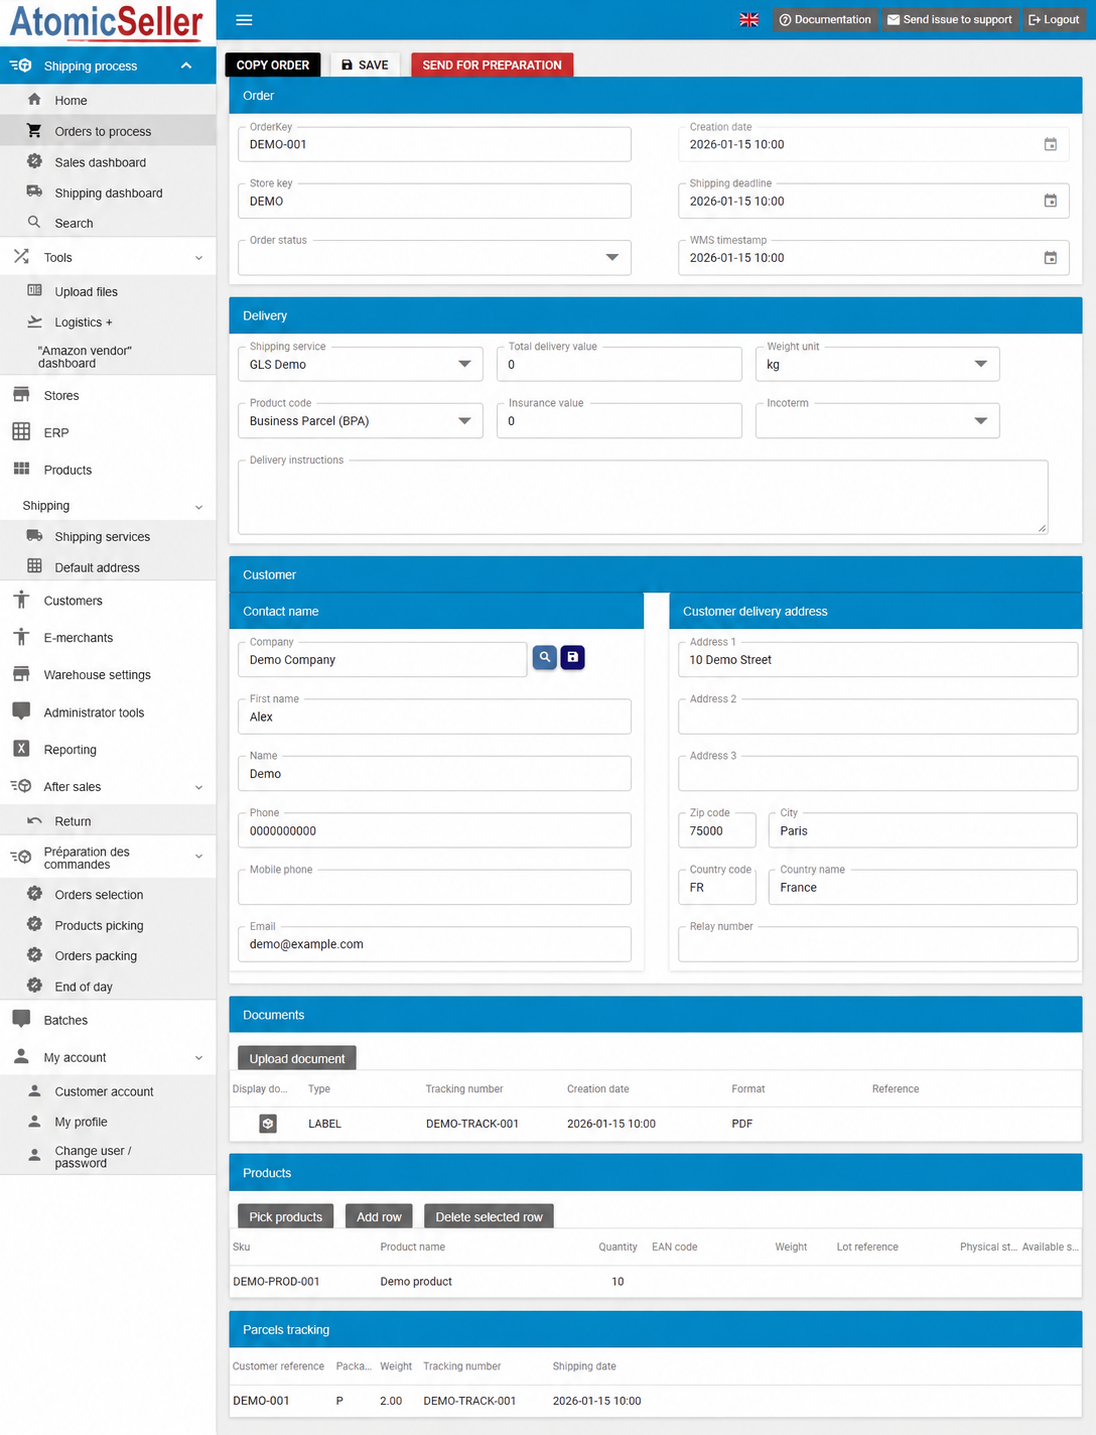Screen dimensions: 1096x1435
Task: Click the DEMO-TRACK-001 document tracking number
Action: tap(472, 1124)
